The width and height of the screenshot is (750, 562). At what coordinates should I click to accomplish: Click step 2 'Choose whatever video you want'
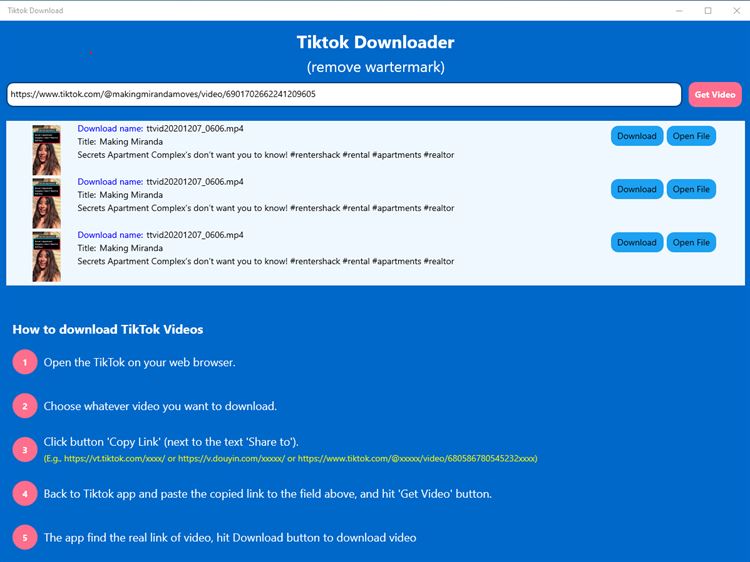160,406
